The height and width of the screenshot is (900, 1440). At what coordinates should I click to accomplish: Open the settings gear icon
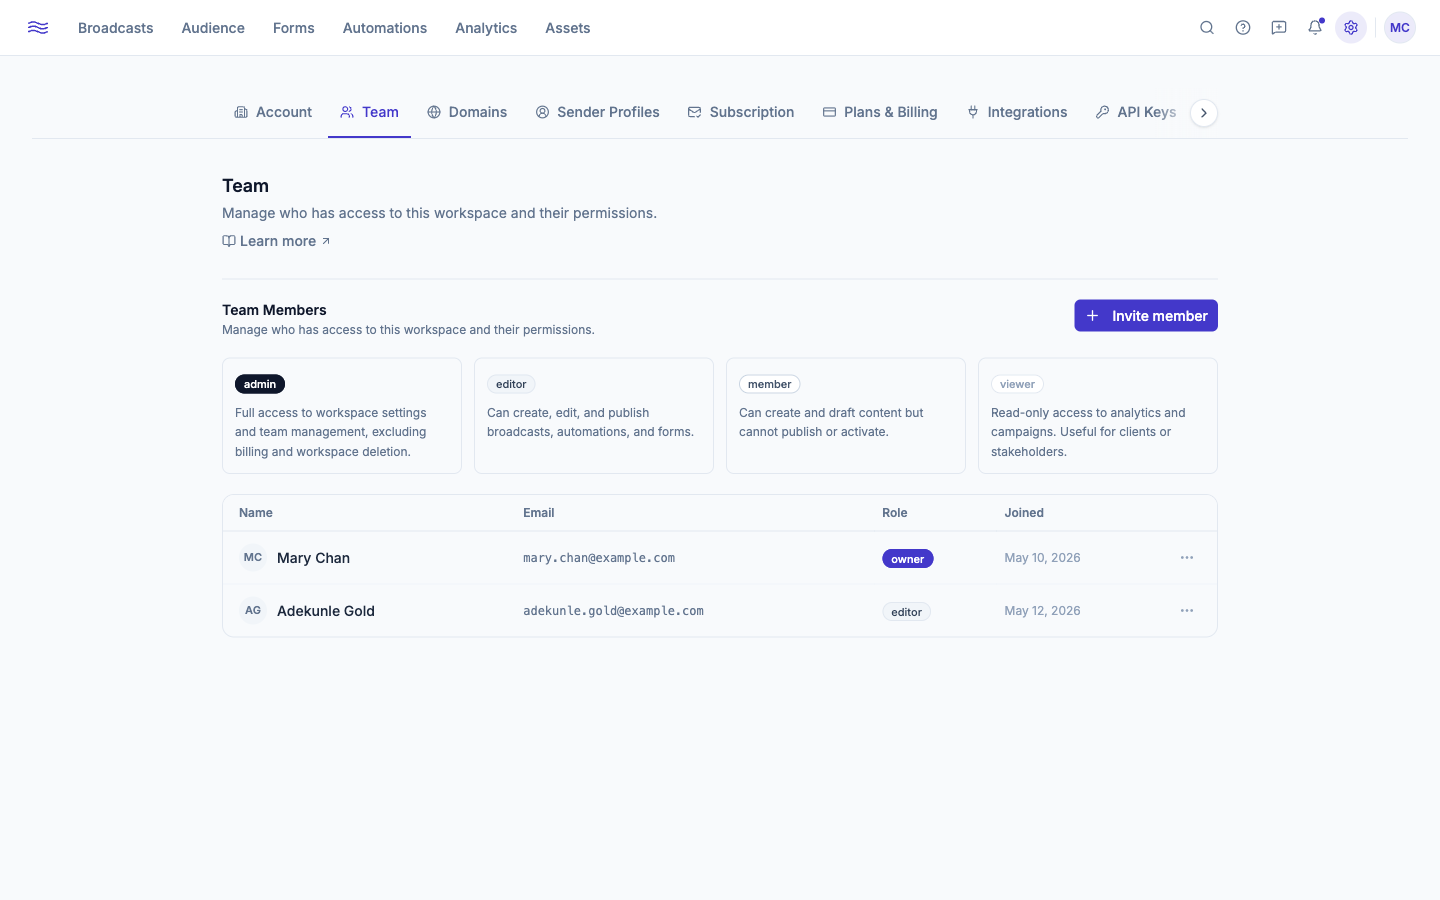1351,28
